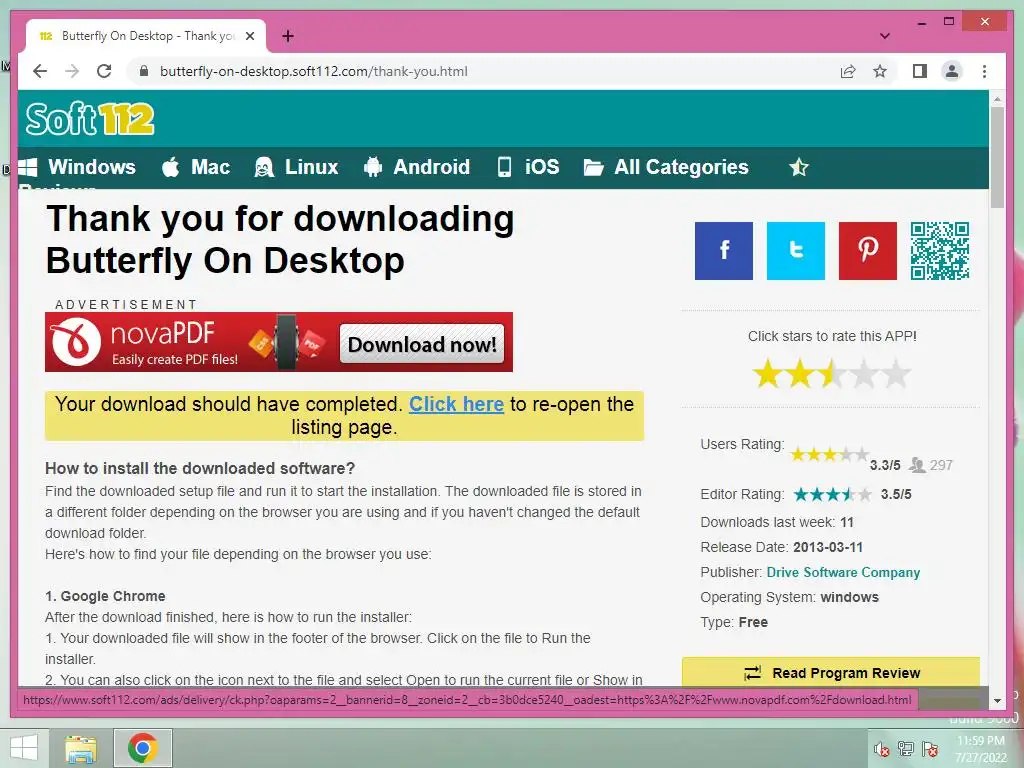Click the address bar URL
1024x768 pixels.
(x=313, y=71)
